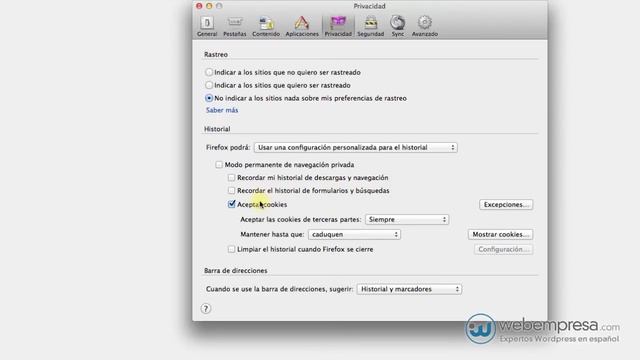Click the 'Cuando se use la barra de direcciones, sugerir:' label
Viewport: 640px width, 360px height.
[279, 289]
